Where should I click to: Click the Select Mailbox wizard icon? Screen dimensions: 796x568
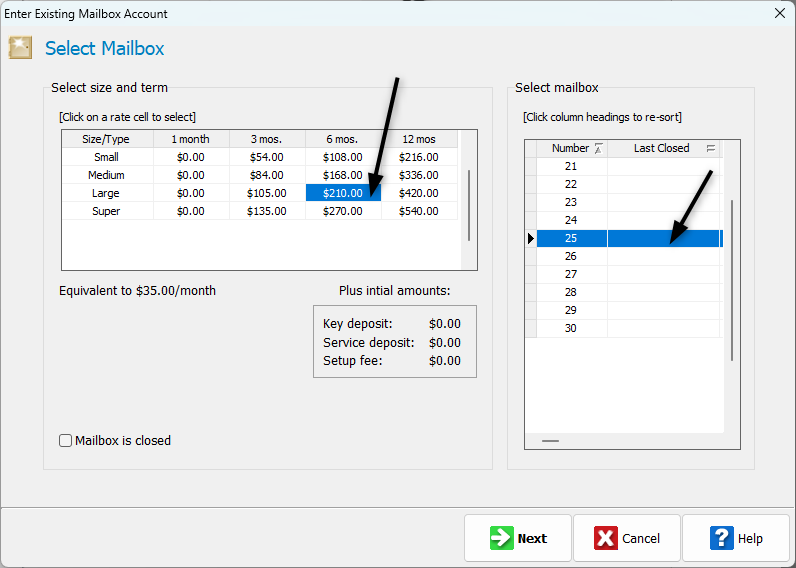(x=20, y=48)
